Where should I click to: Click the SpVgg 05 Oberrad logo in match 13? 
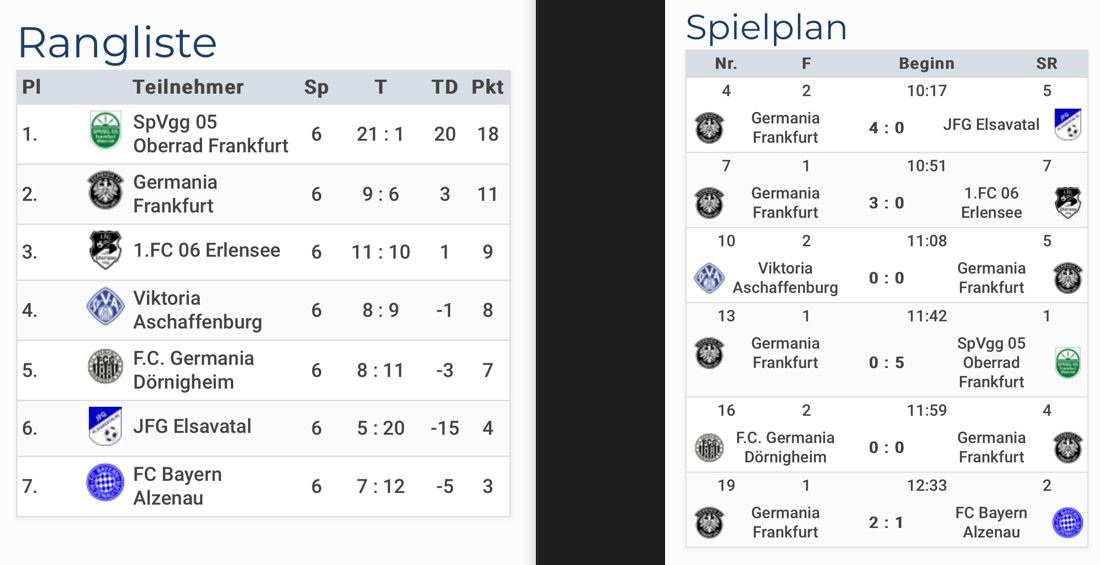tap(1068, 362)
